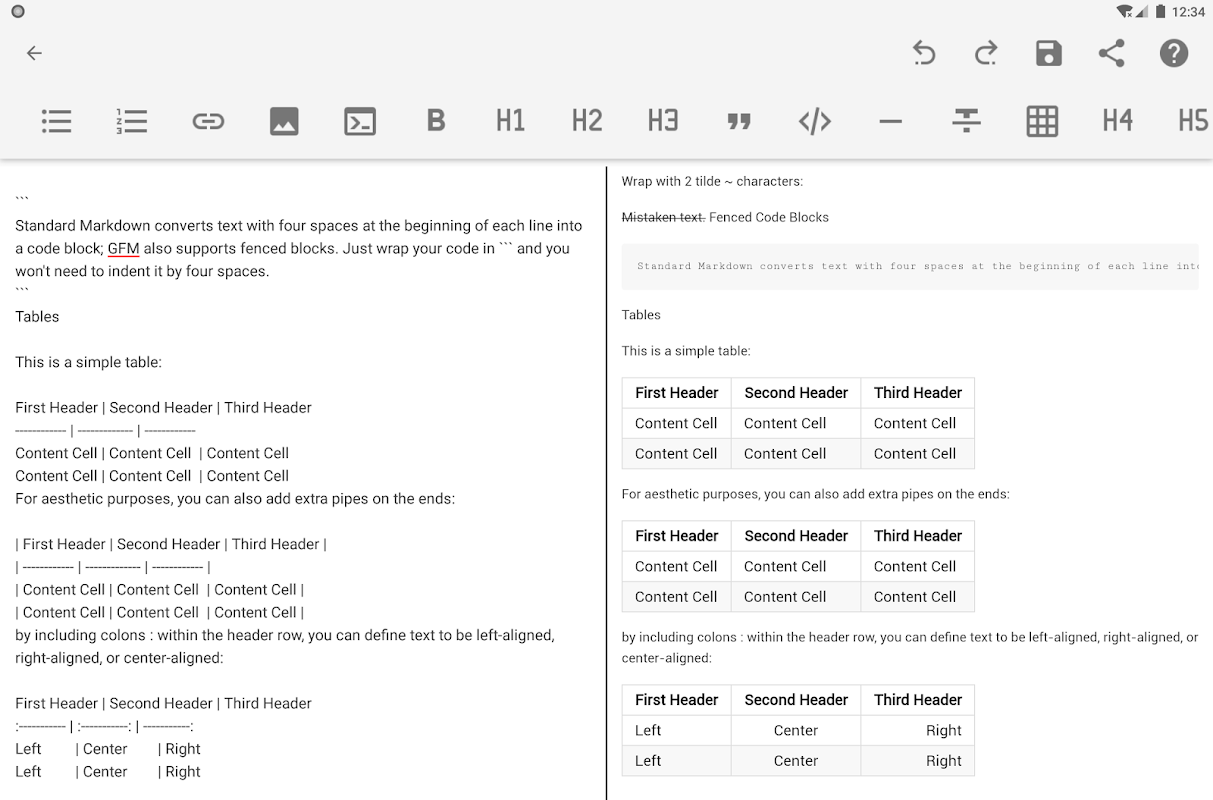Apply H5 heading

tap(1193, 121)
